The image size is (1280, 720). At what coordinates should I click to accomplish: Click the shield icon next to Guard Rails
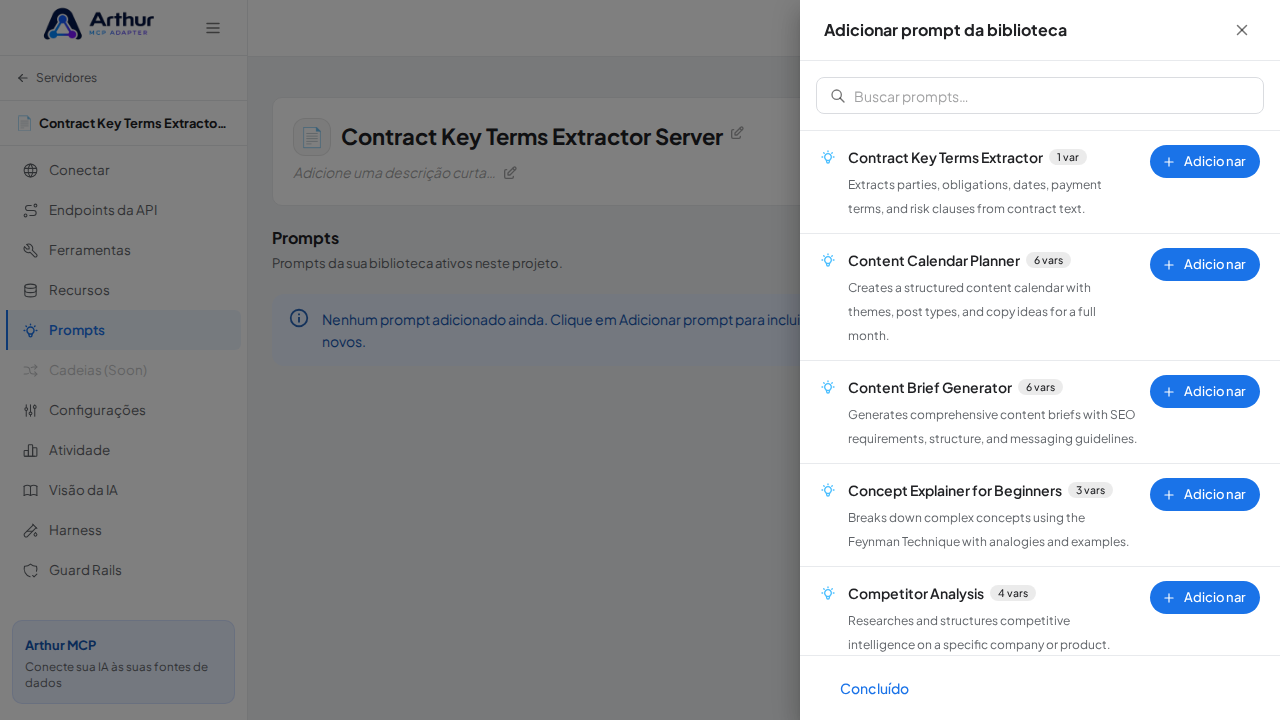coord(30,570)
